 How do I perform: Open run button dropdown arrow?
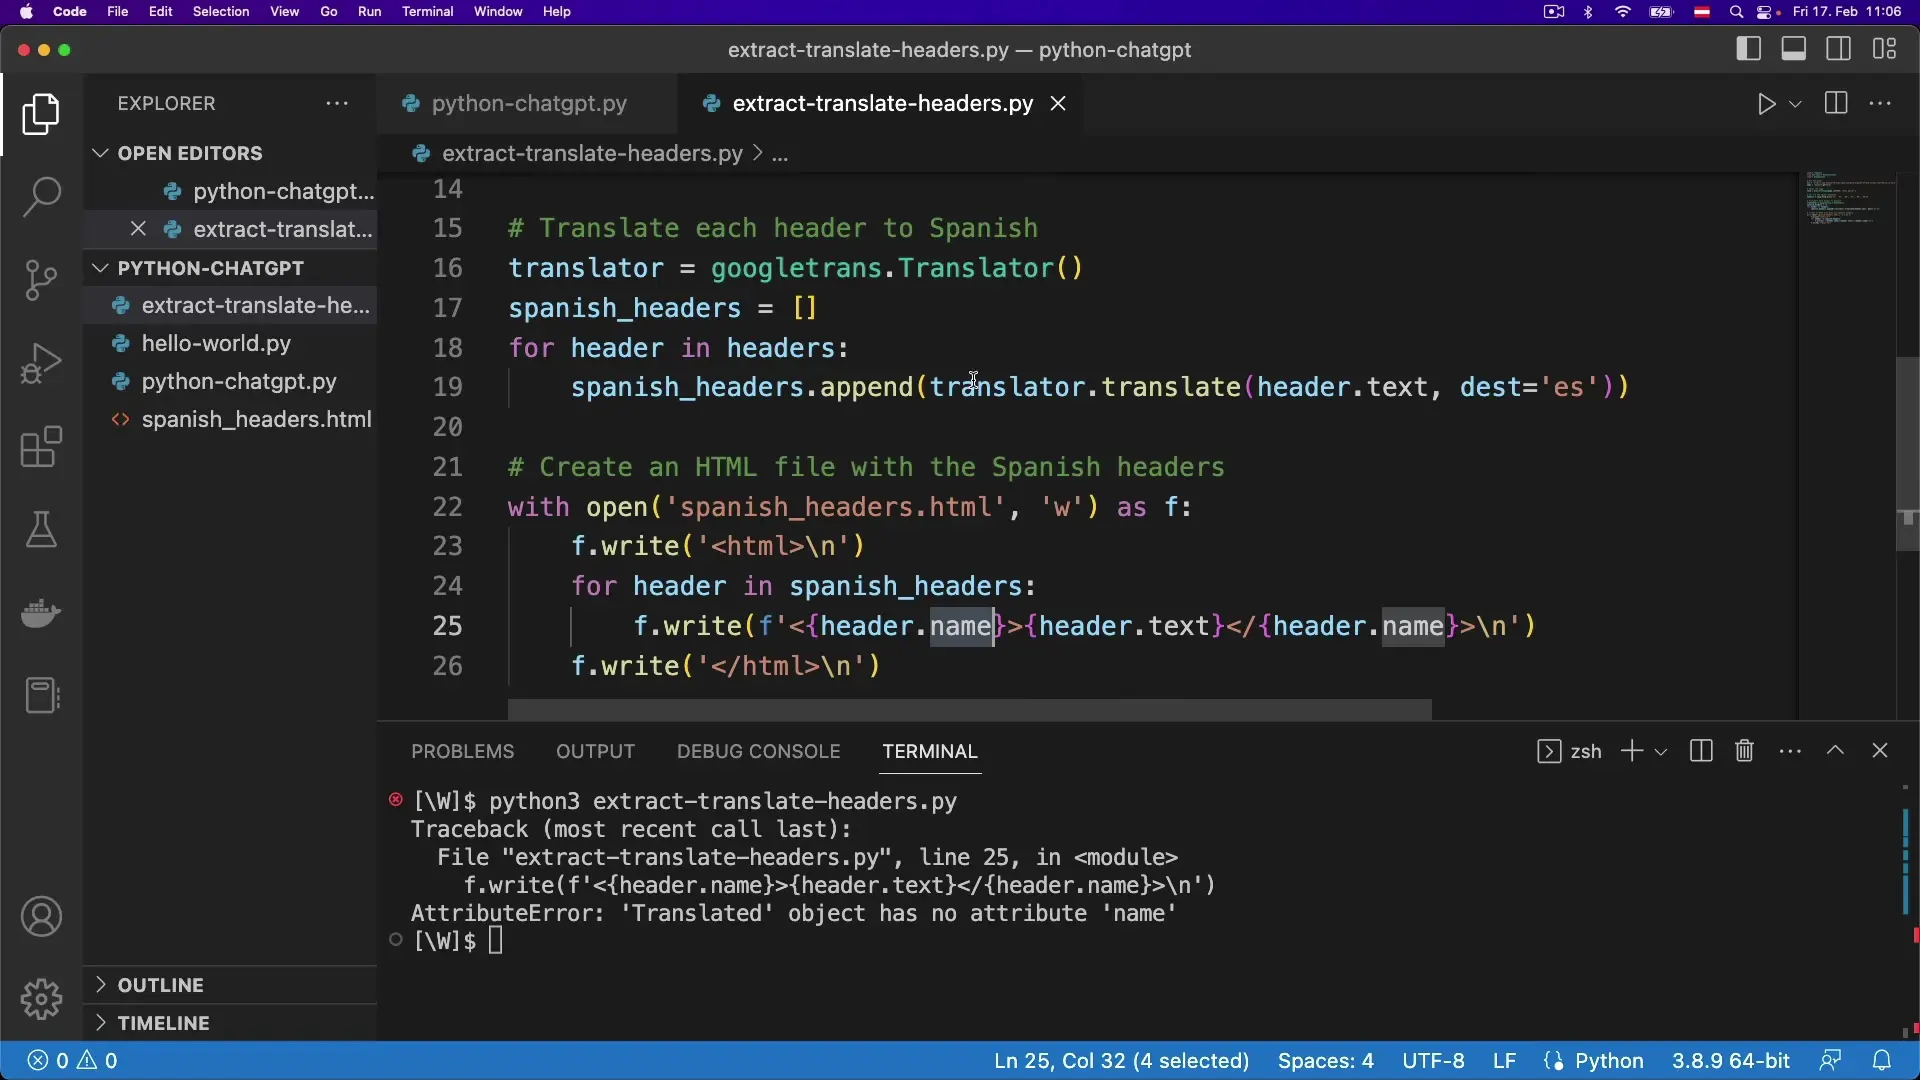point(1796,104)
